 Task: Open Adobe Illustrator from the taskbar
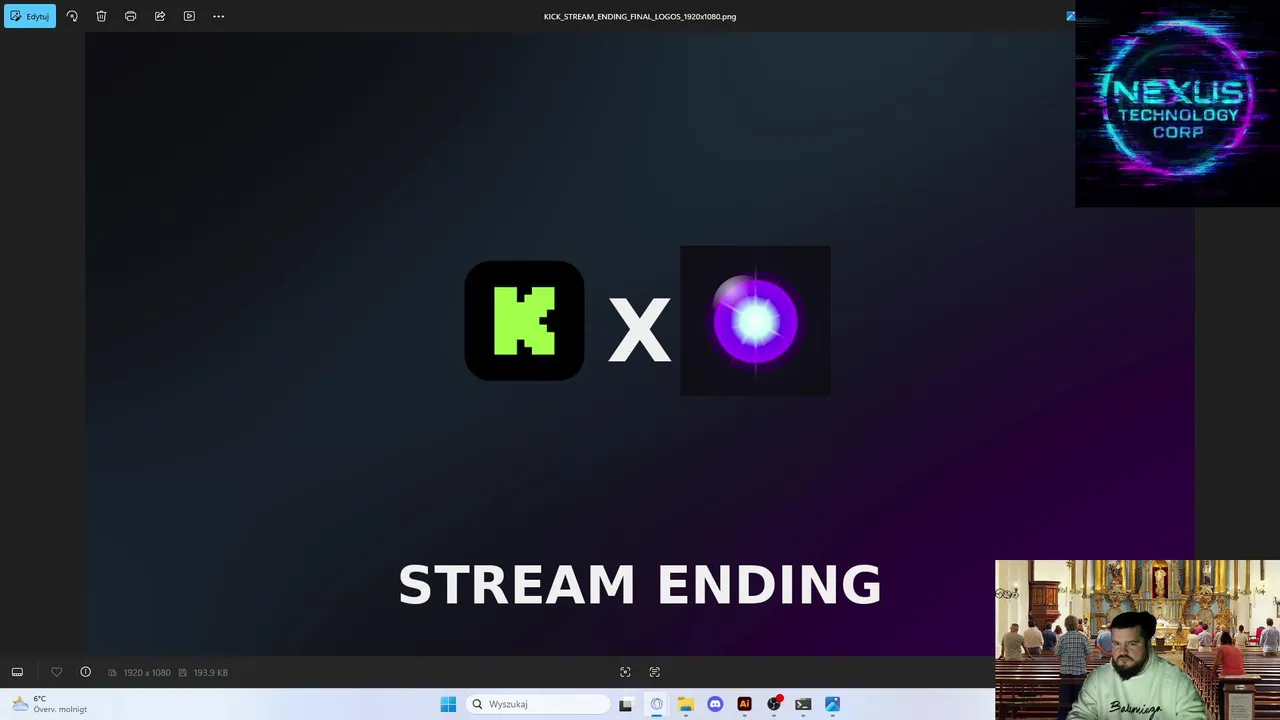(x=744, y=704)
